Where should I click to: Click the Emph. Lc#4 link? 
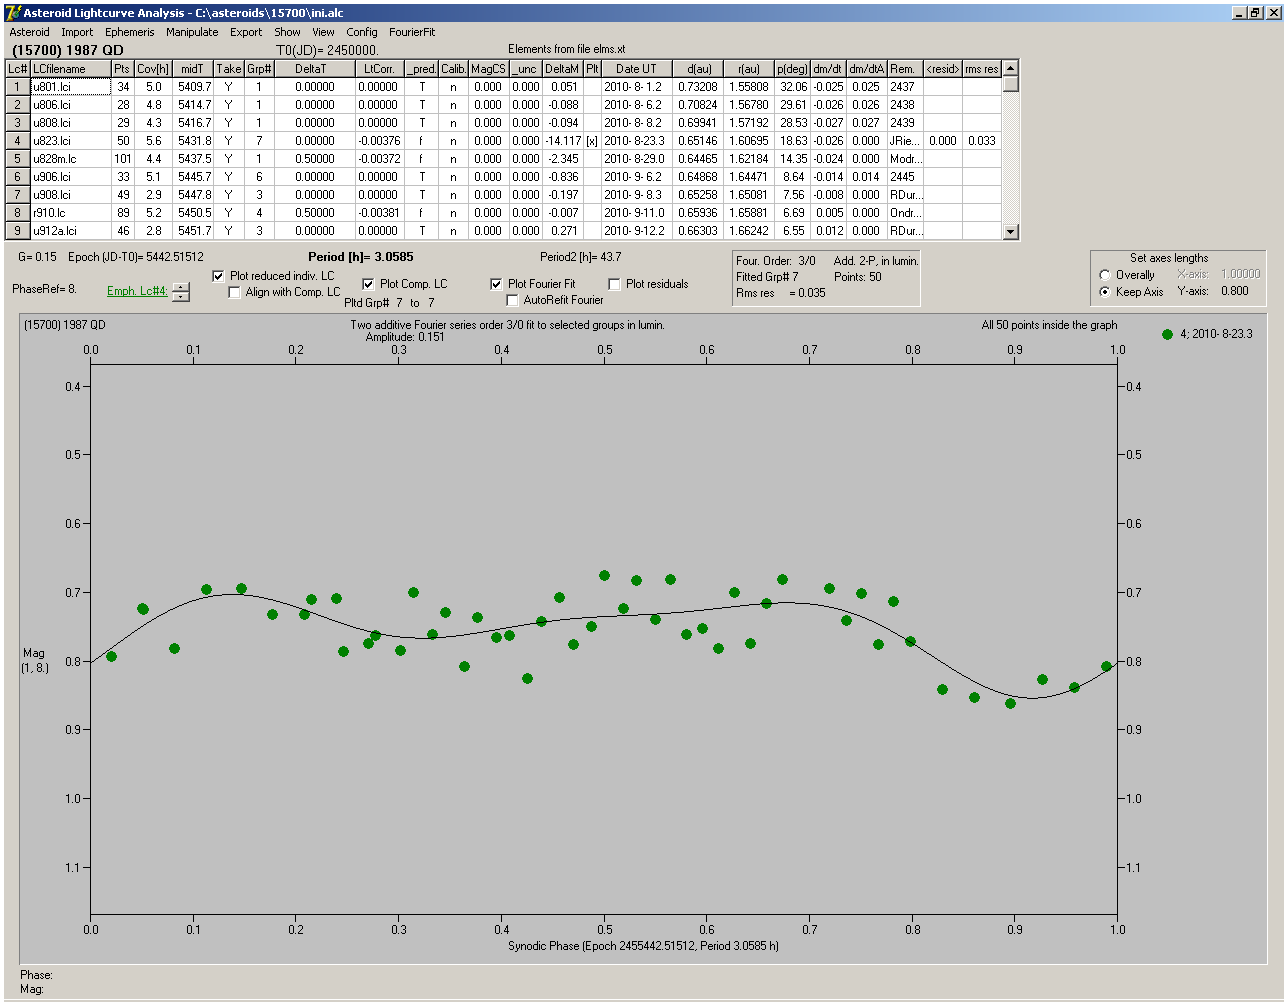pos(137,291)
